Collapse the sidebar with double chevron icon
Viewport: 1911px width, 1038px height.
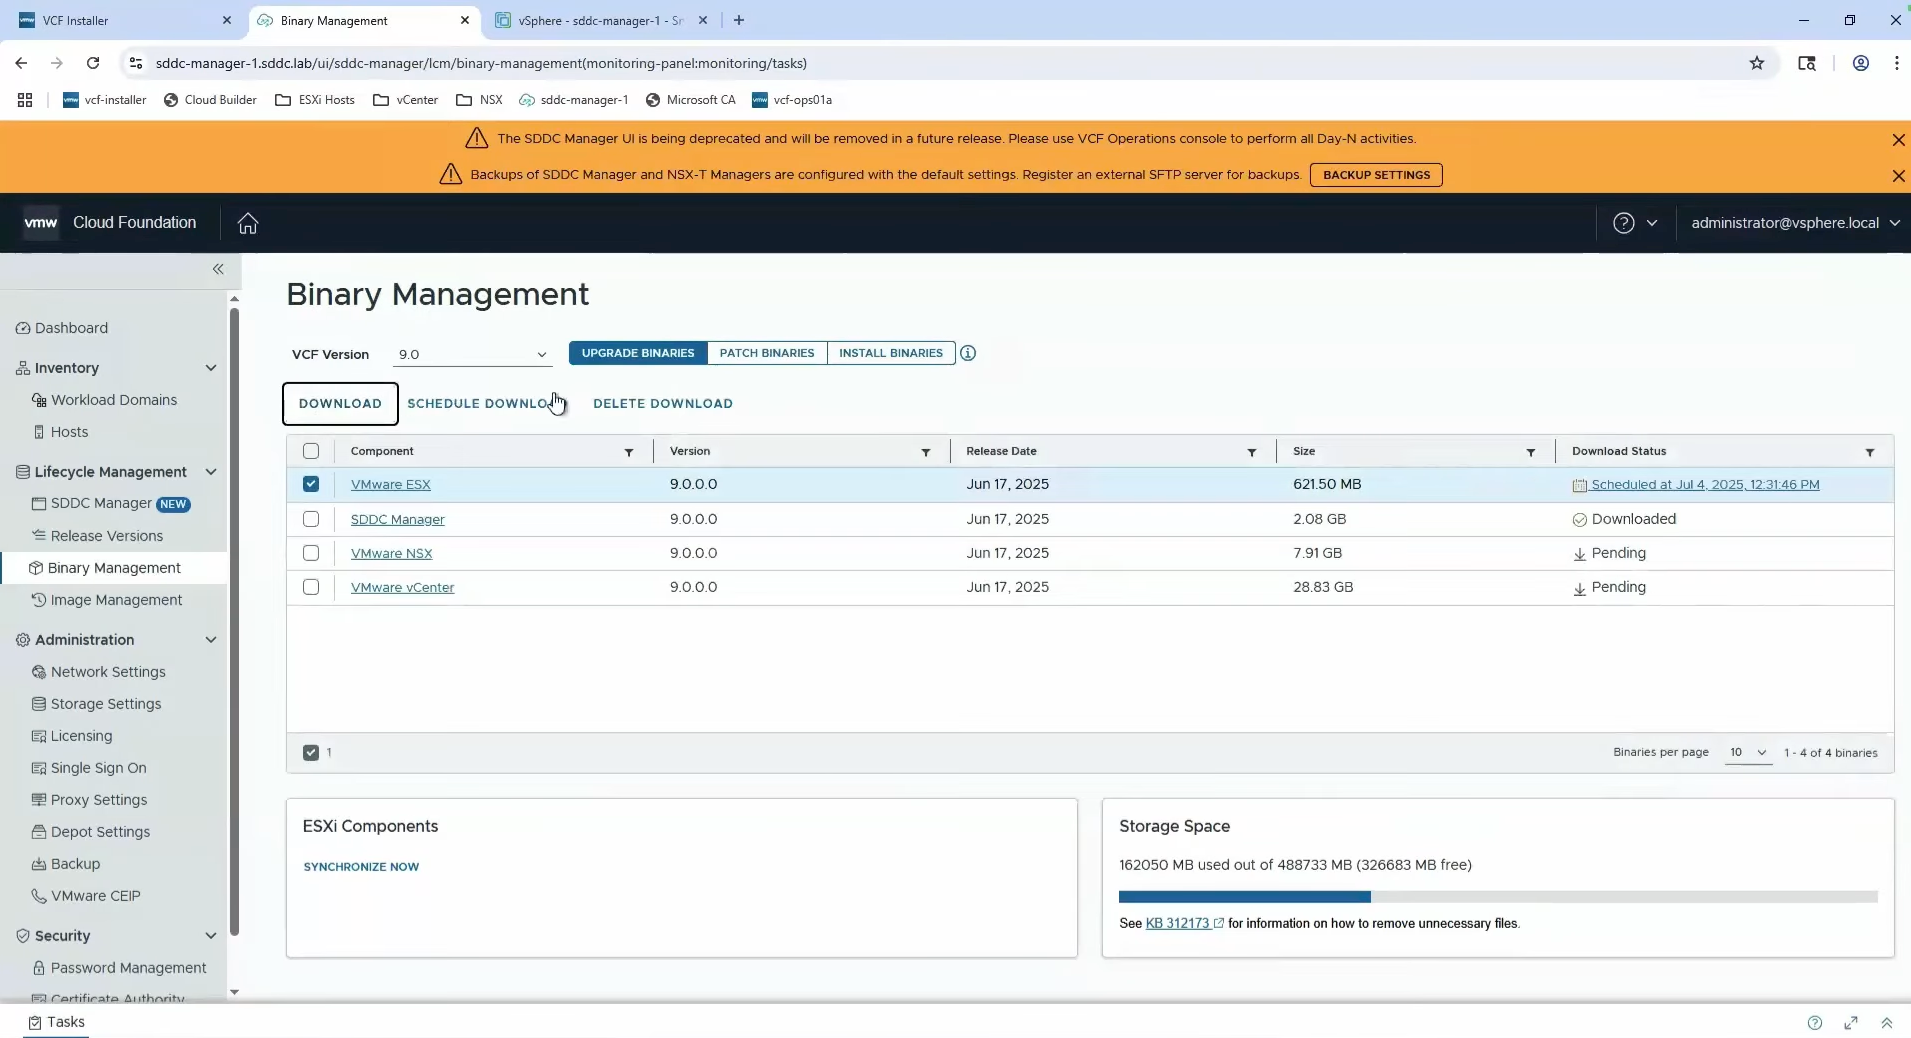click(218, 269)
